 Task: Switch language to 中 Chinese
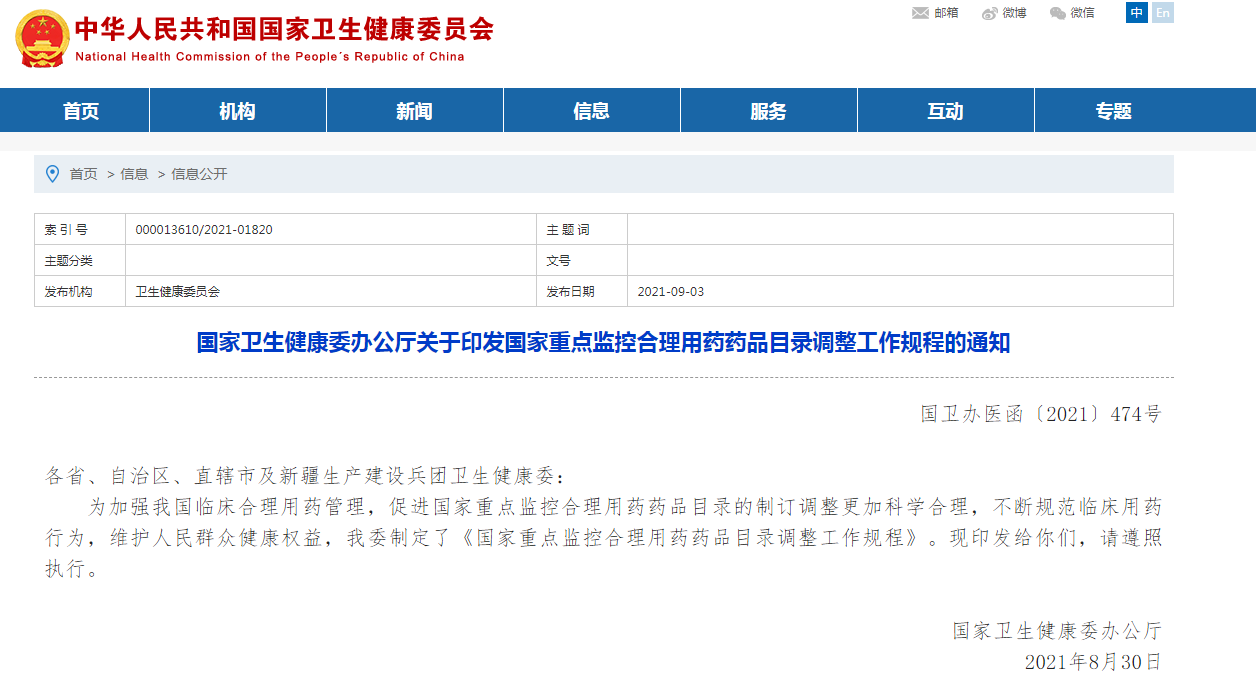click(x=1136, y=13)
